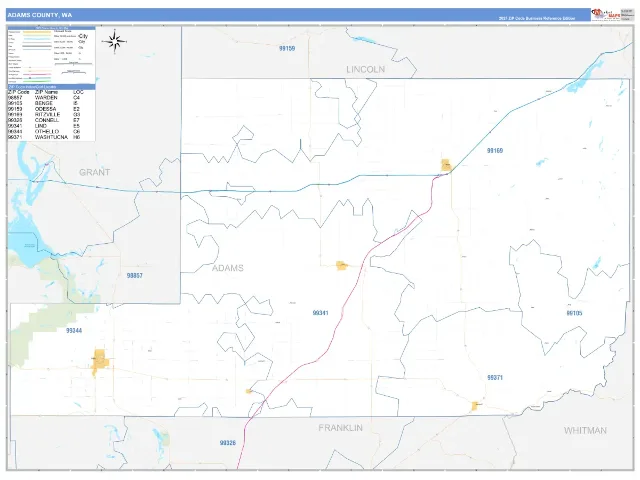Click the FRANKLIN county label
The height and width of the screenshot is (480, 640).
click(x=340, y=428)
